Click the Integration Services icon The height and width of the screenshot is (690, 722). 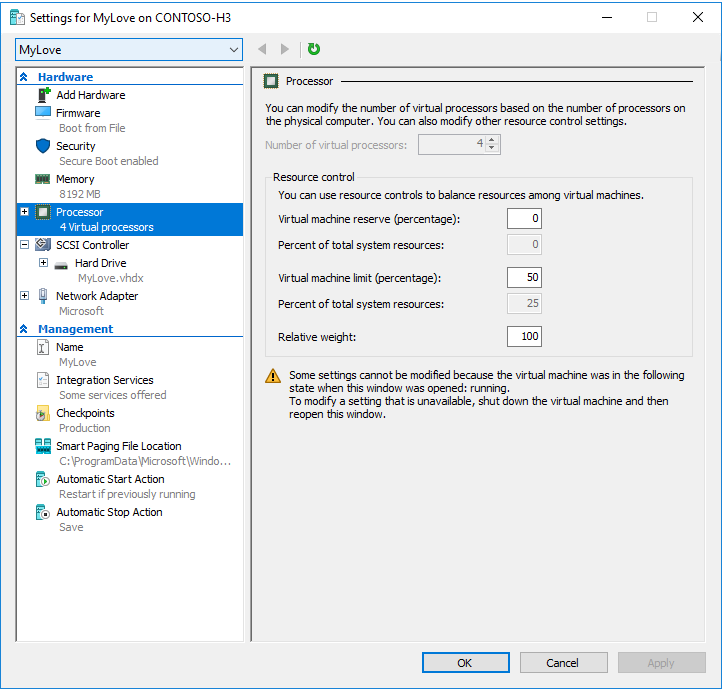click(43, 380)
